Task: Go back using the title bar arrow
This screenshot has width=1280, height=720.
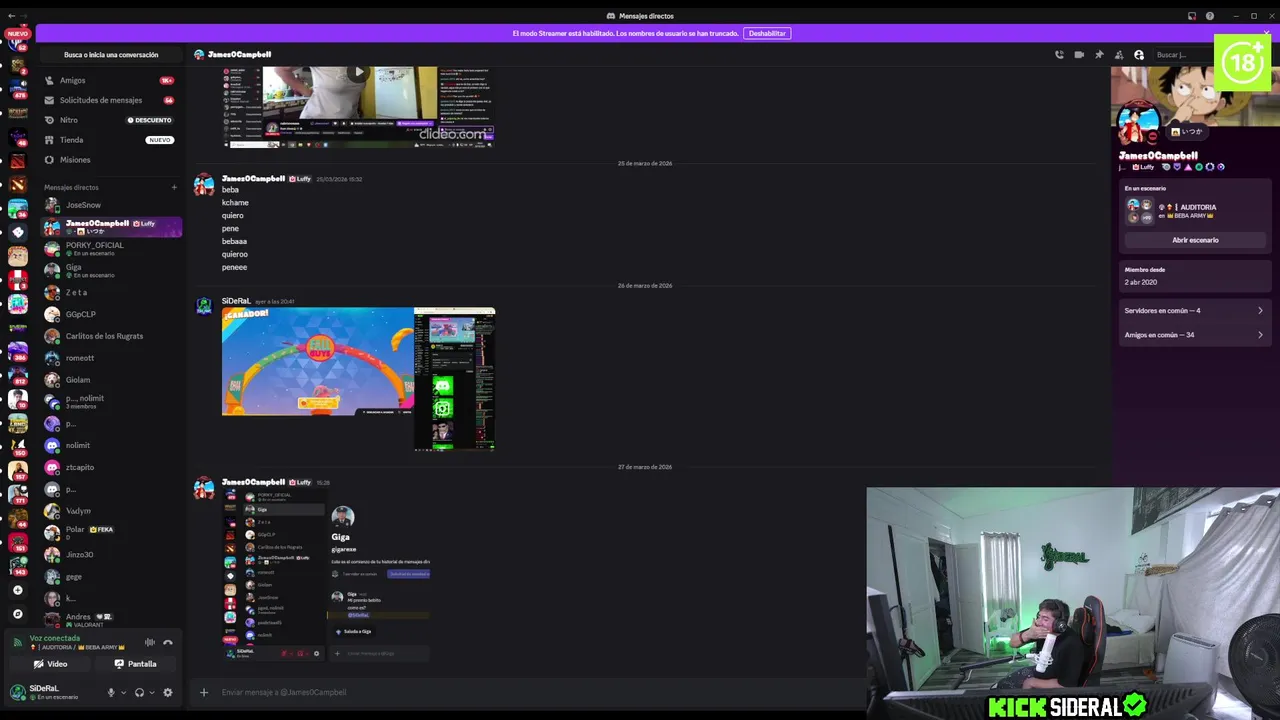Action: 12,16
